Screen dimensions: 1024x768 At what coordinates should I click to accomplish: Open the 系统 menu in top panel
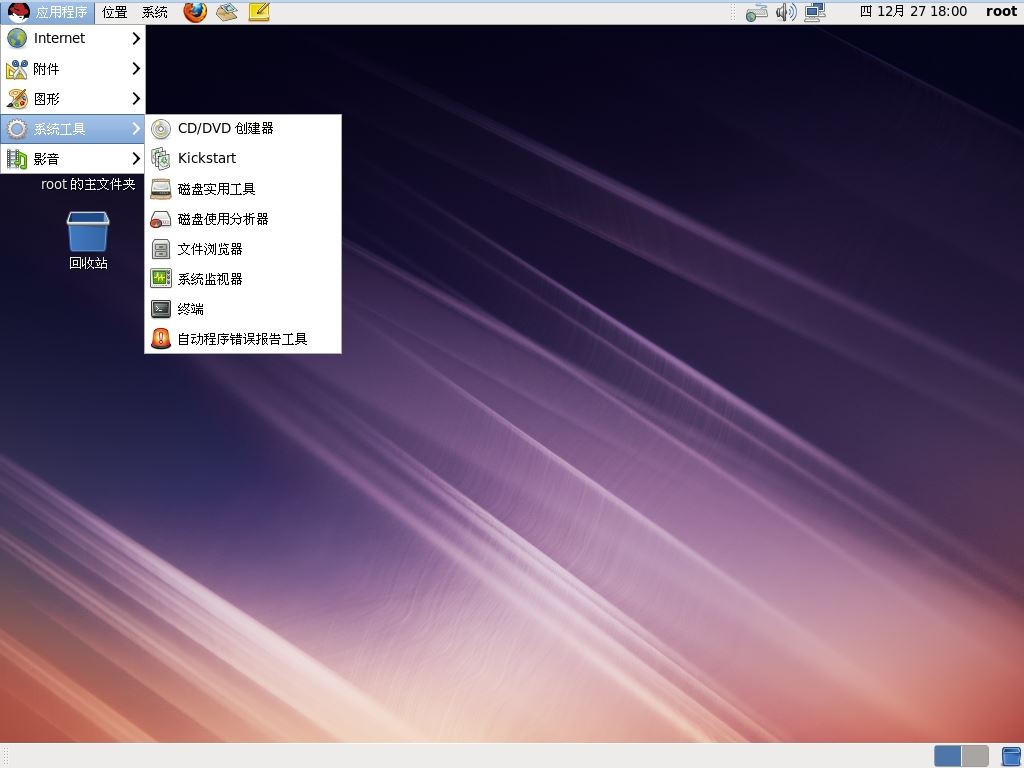click(x=155, y=12)
